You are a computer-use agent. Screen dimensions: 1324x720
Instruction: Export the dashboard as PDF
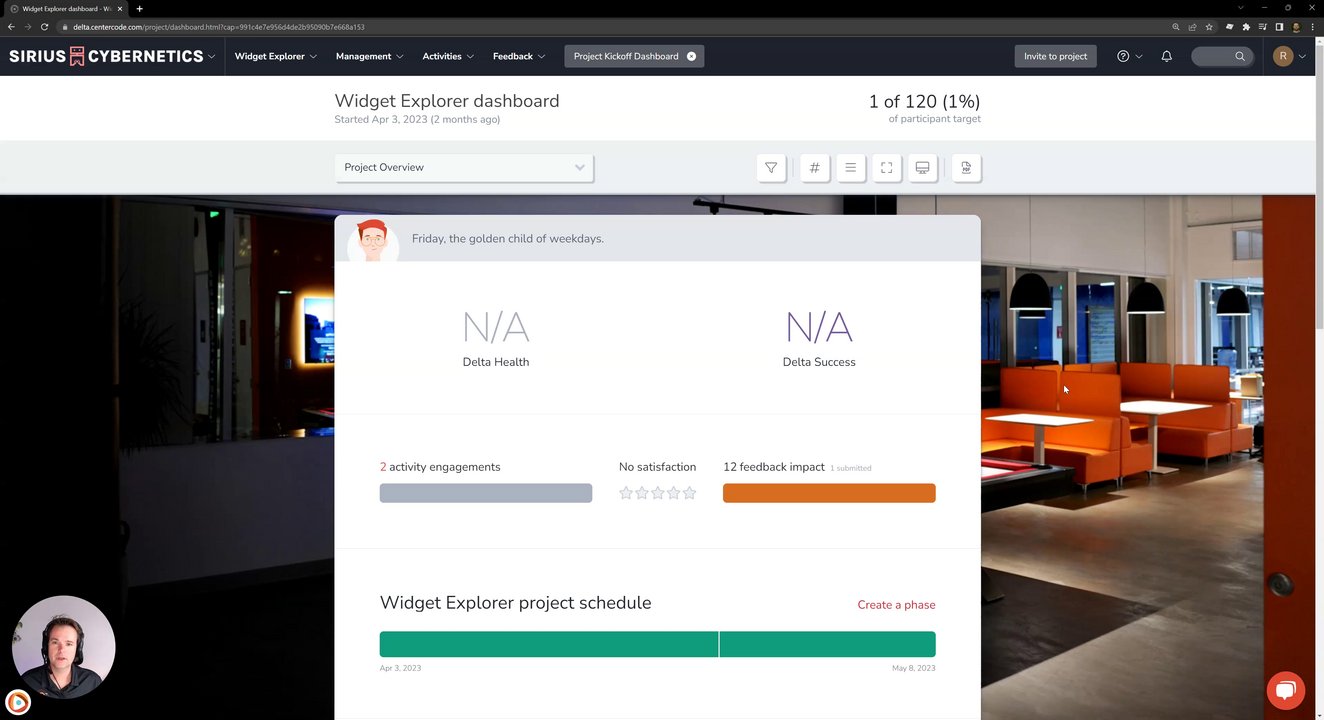coord(966,168)
